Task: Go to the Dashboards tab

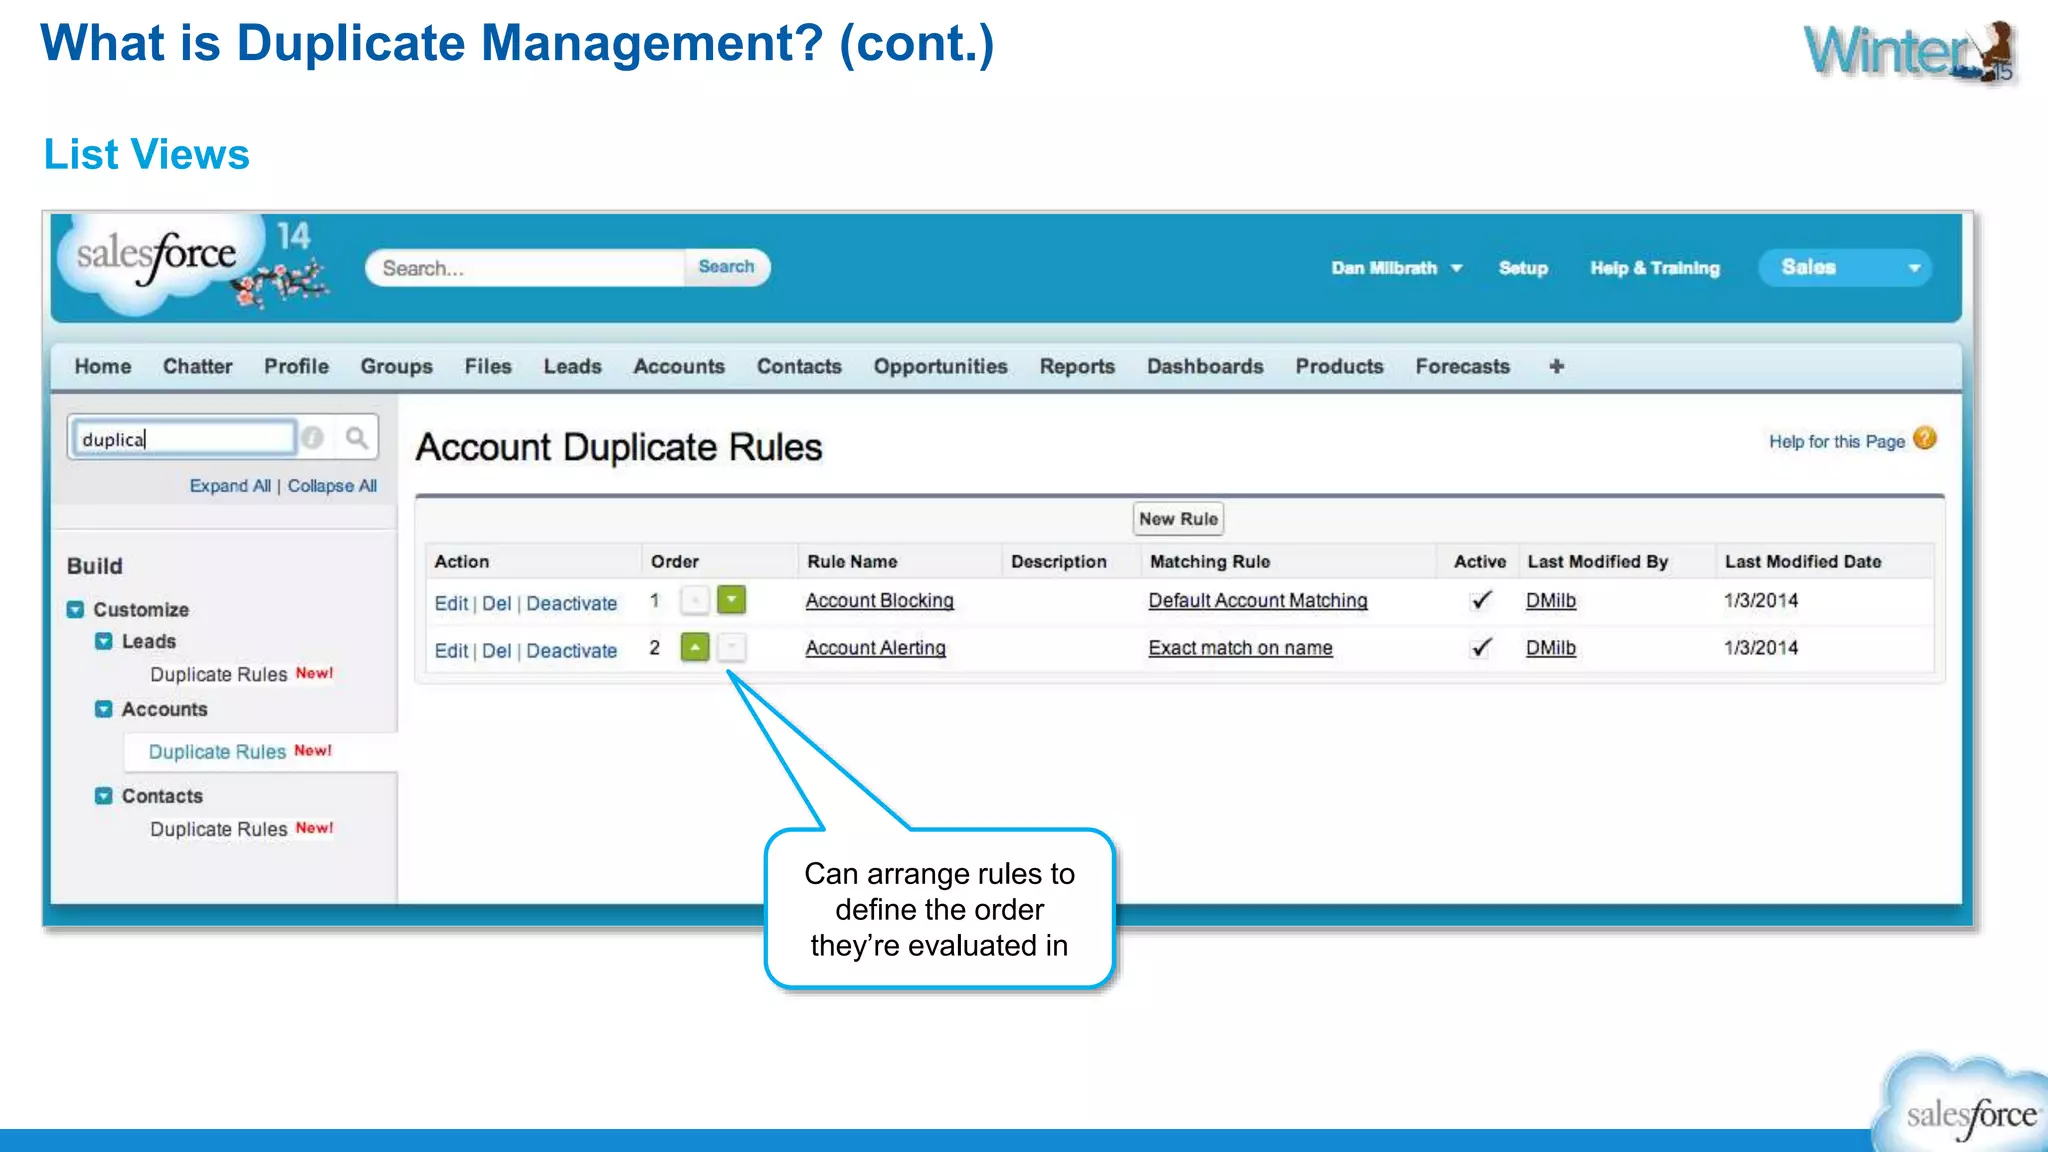Action: tap(1205, 366)
